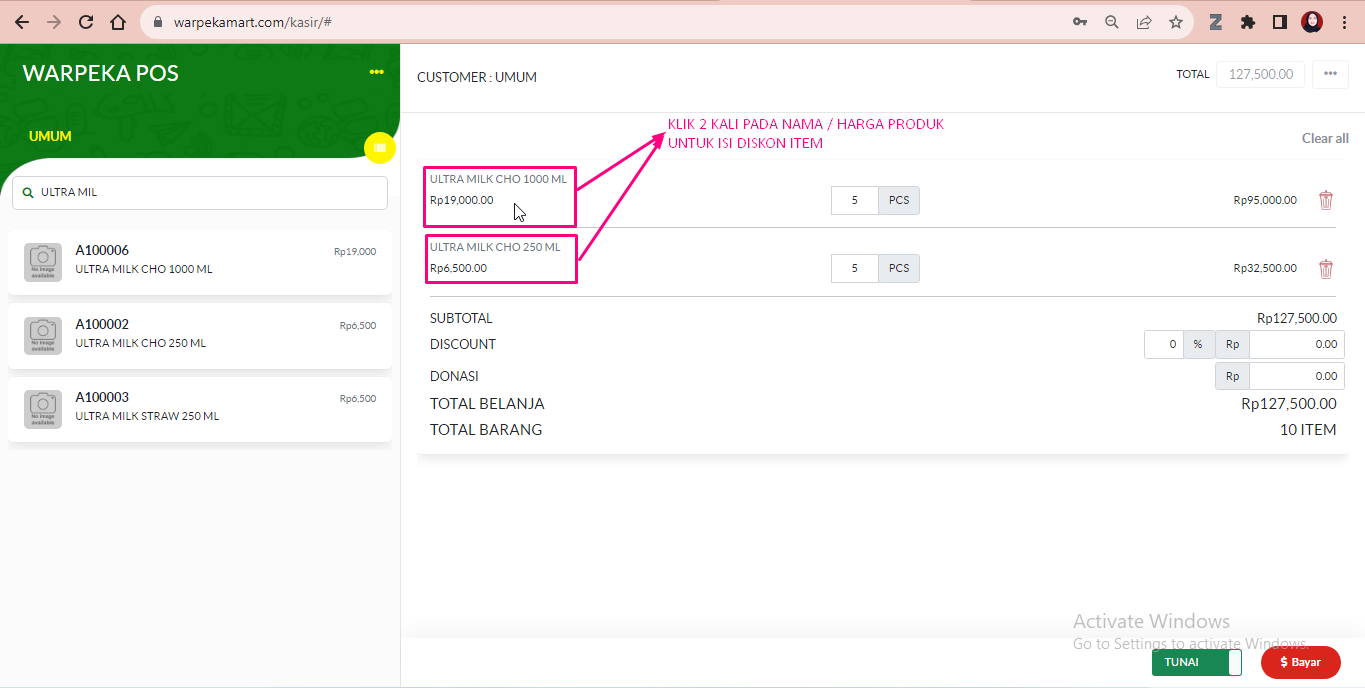Click the yellow round customer button
The width and height of the screenshot is (1365, 688).
point(379,147)
